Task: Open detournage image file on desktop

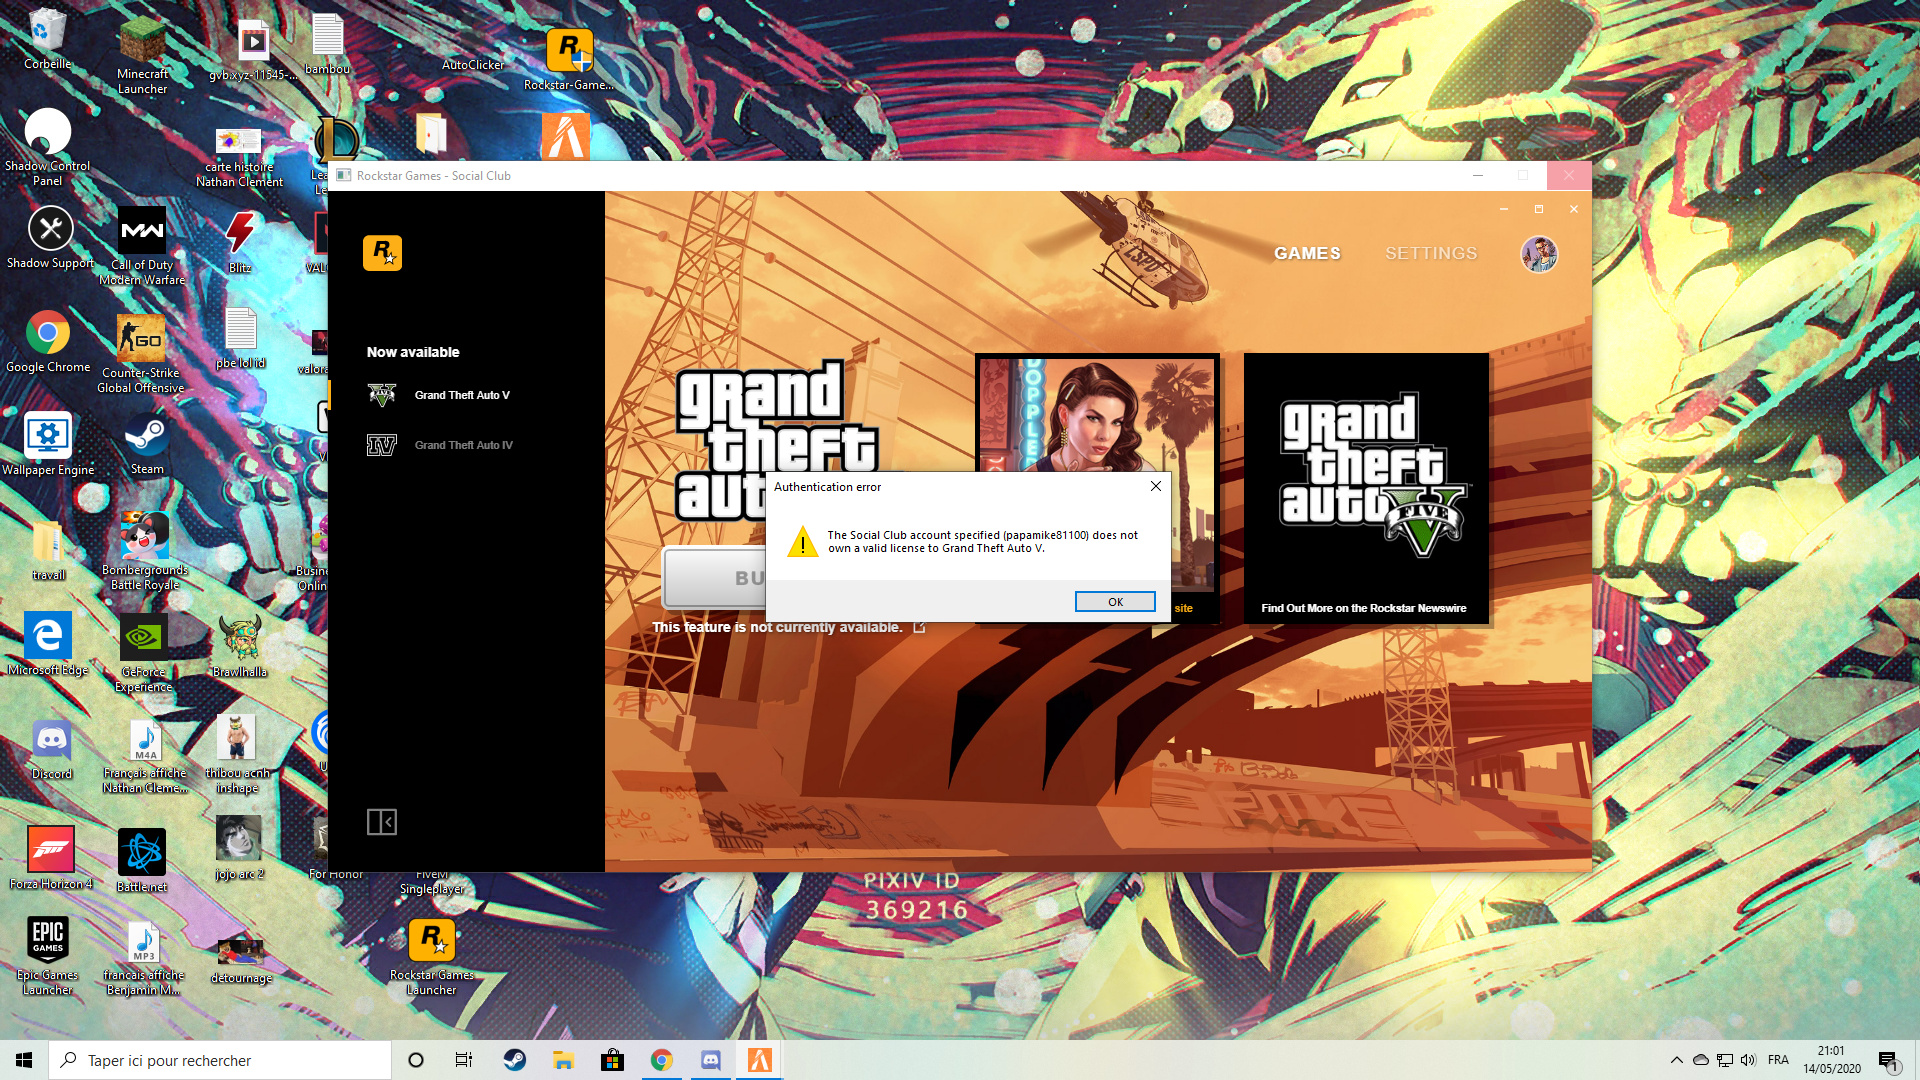Action: pyautogui.click(x=241, y=960)
